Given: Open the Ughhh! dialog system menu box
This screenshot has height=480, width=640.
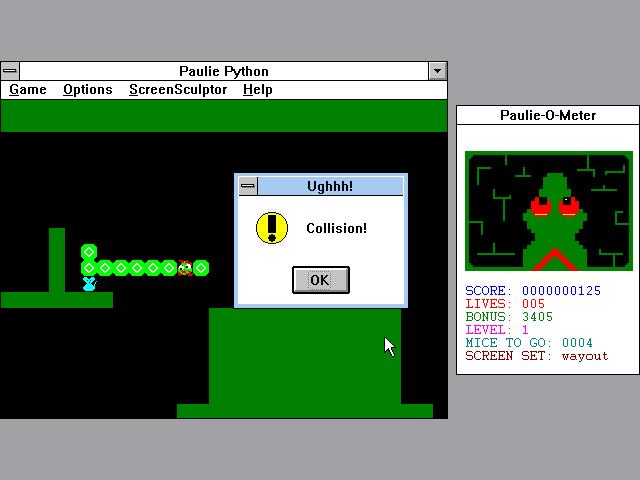Looking at the screenshot, I should (x=248, y=186).
